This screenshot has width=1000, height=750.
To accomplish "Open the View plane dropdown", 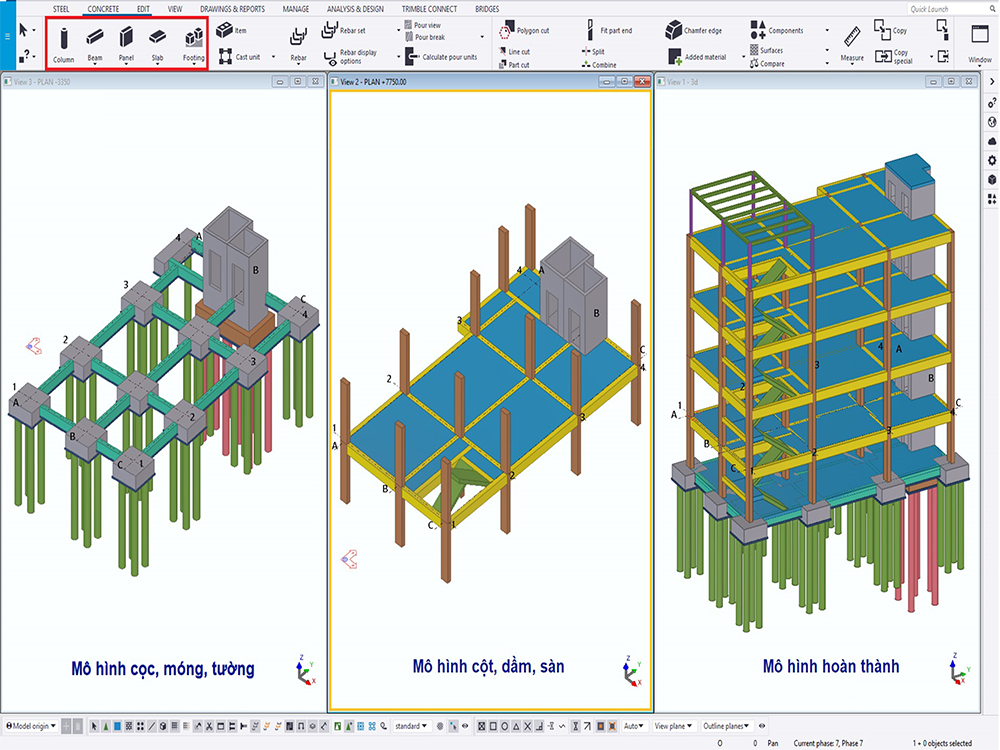I will click(x=673, y=725).
